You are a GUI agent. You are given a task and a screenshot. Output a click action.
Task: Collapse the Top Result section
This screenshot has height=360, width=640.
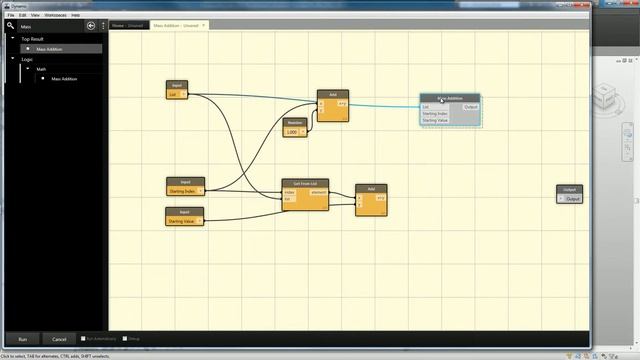tap(13, 38)
